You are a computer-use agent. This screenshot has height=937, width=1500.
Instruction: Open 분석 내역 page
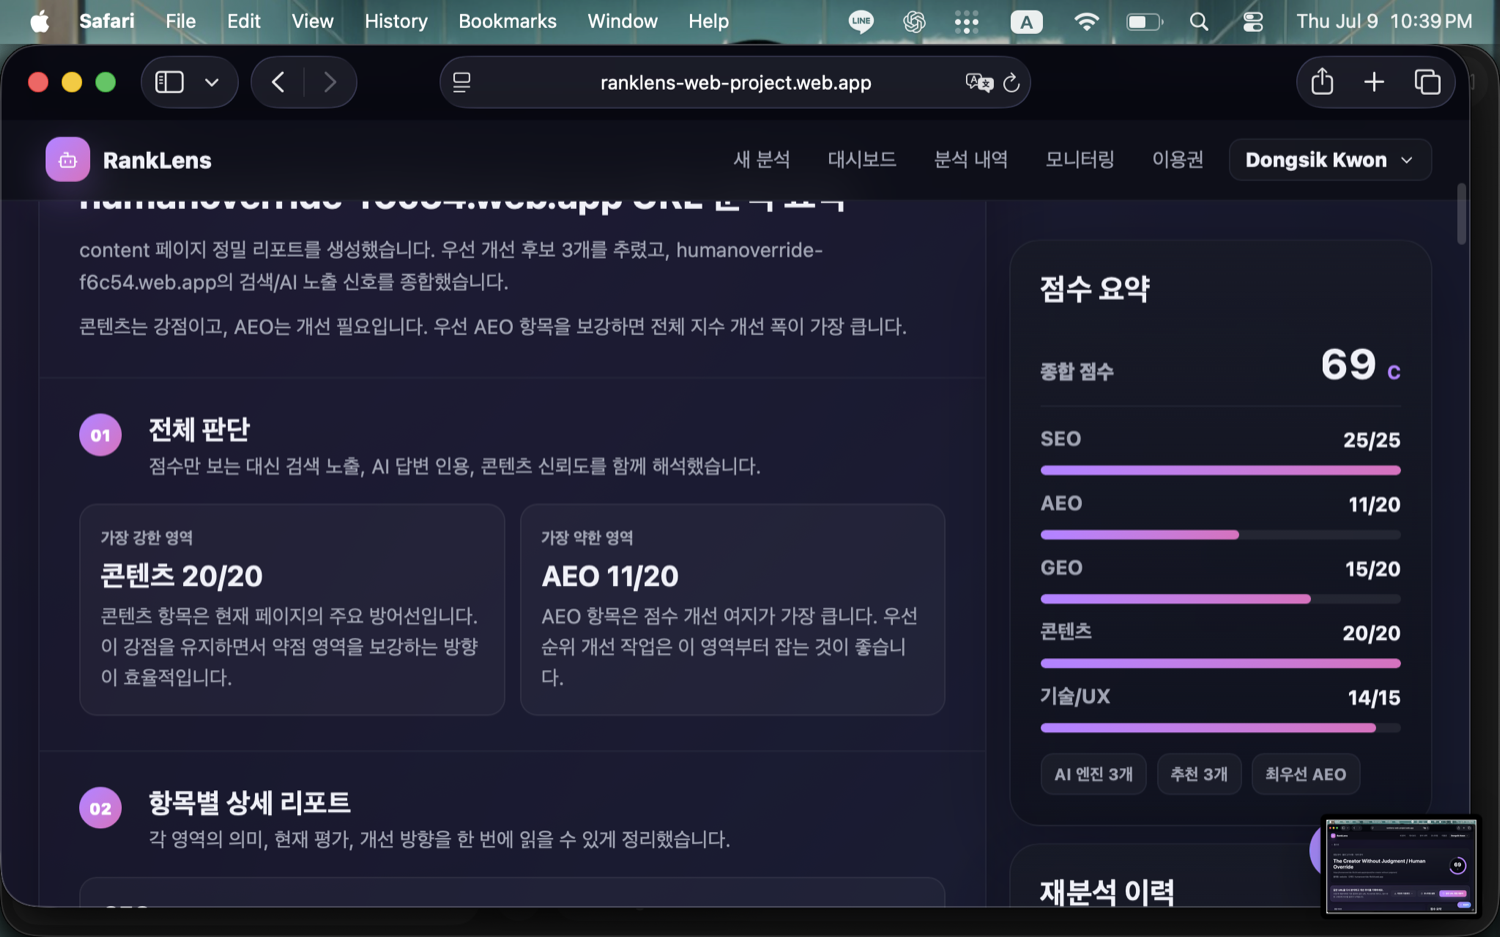point(971,160)
